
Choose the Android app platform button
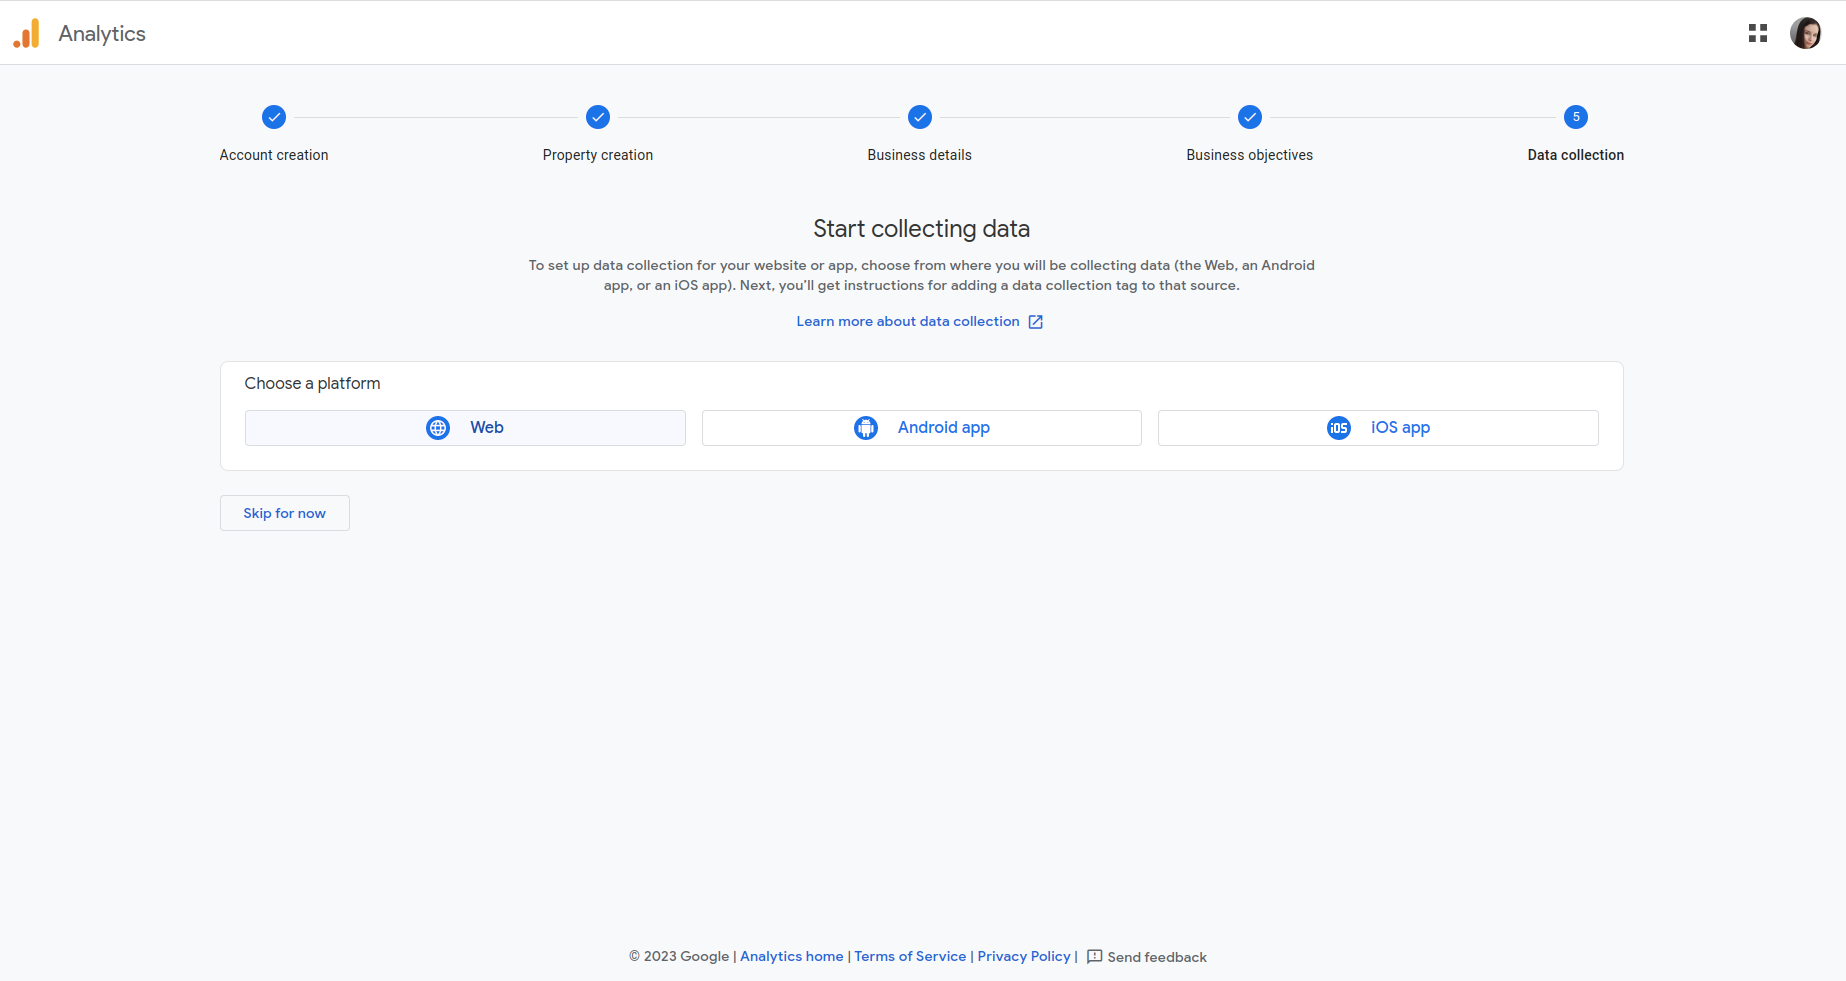pos(921,428)
